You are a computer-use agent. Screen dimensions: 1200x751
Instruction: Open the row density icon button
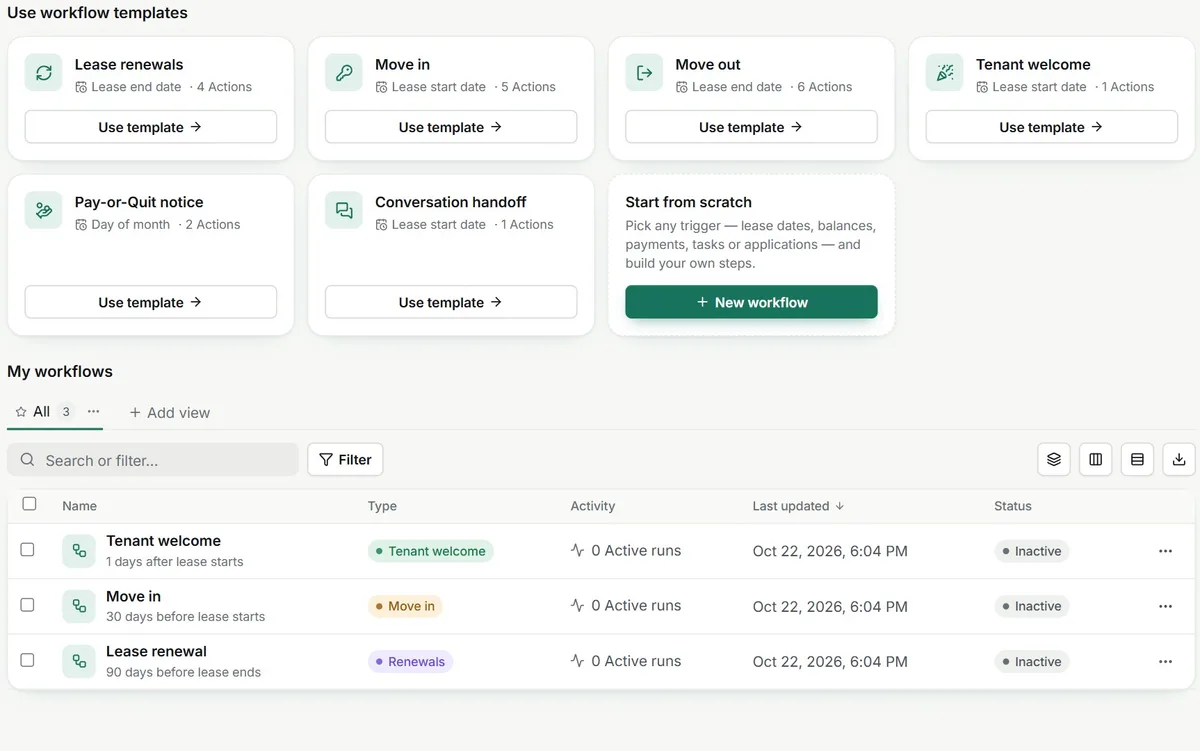click(x=1137, y=459)
